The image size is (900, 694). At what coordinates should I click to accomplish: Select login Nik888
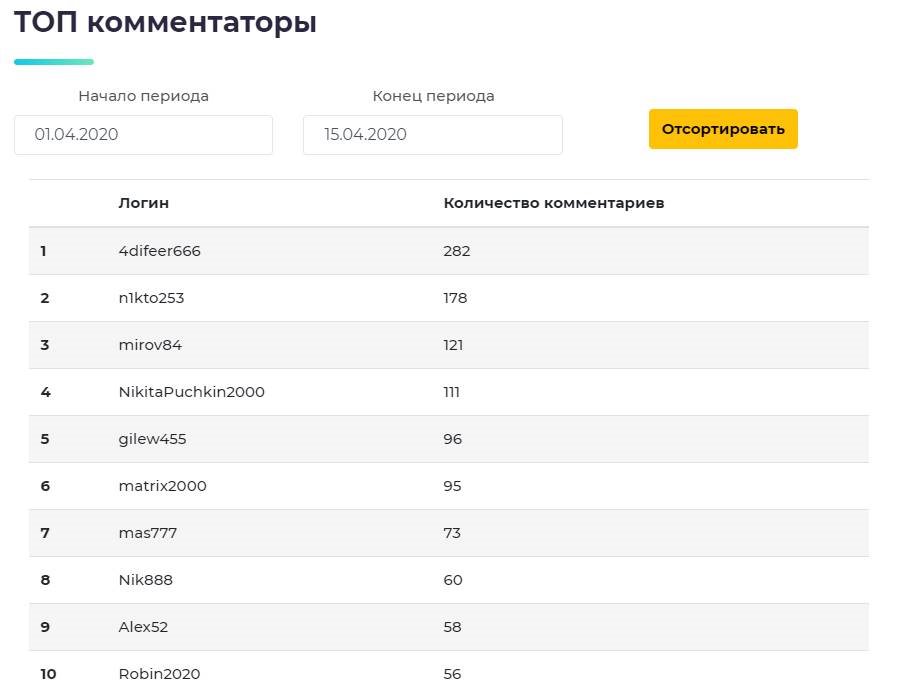click(x=146, y=580)
